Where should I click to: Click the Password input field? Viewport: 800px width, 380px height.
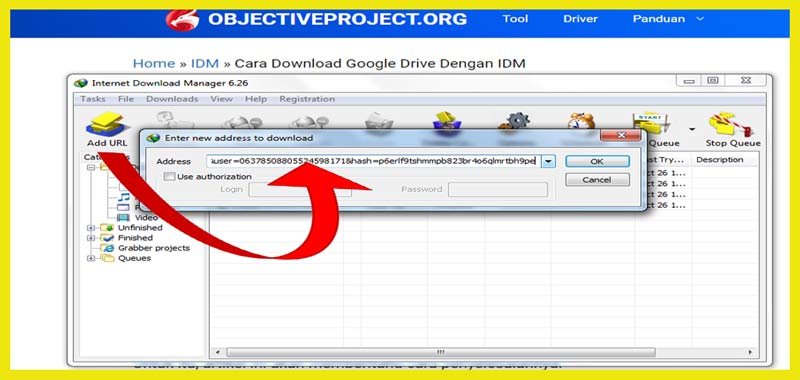tap(498, 190)
